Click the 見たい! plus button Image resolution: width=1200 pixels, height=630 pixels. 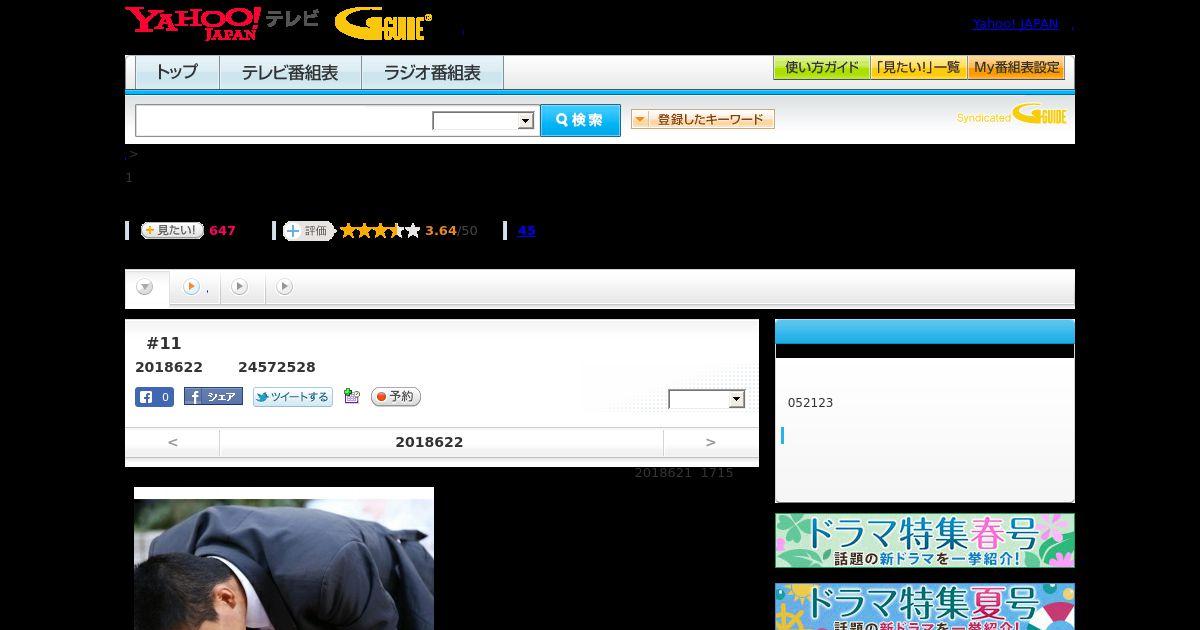pyautogui.click(x=172, y=230)
